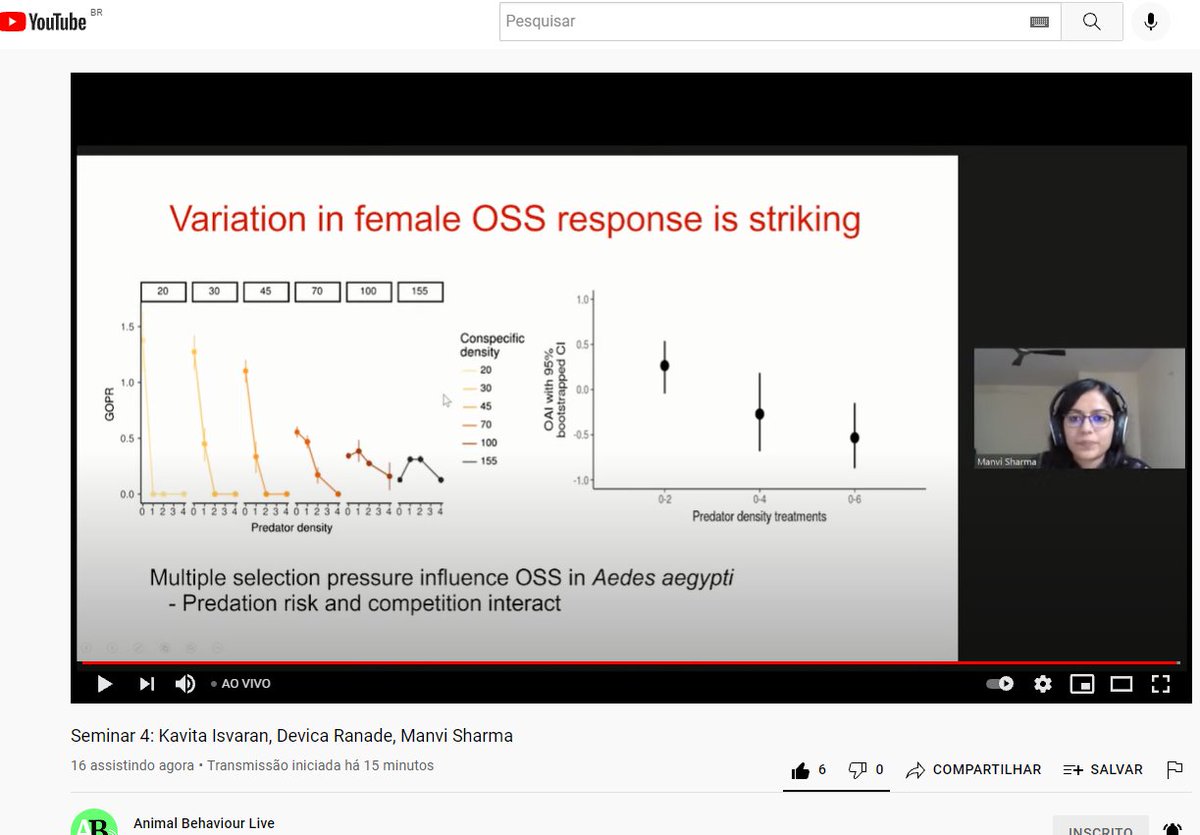Focus the Pesquisar search field
This screenshot has width=1200, height=835.
click(x=764, y=21)
